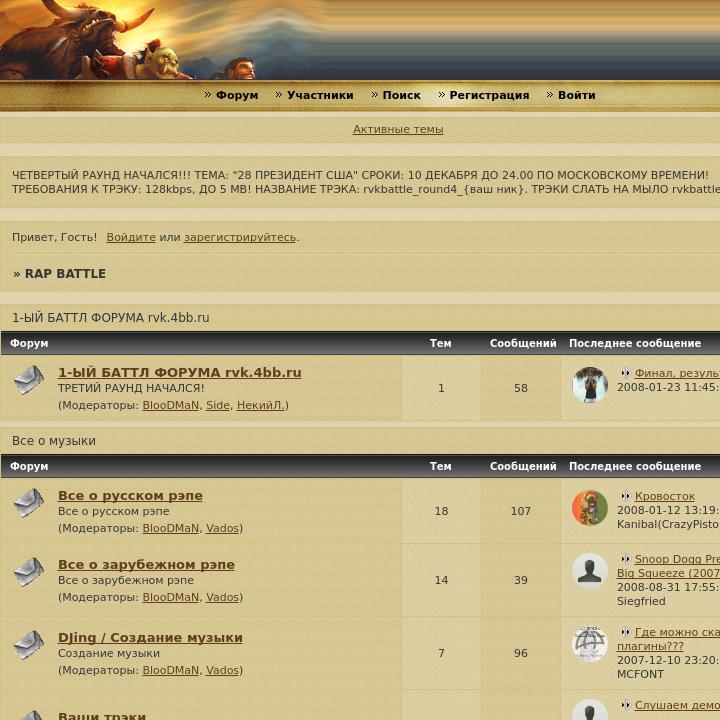Open the Форум menu item

237,95
